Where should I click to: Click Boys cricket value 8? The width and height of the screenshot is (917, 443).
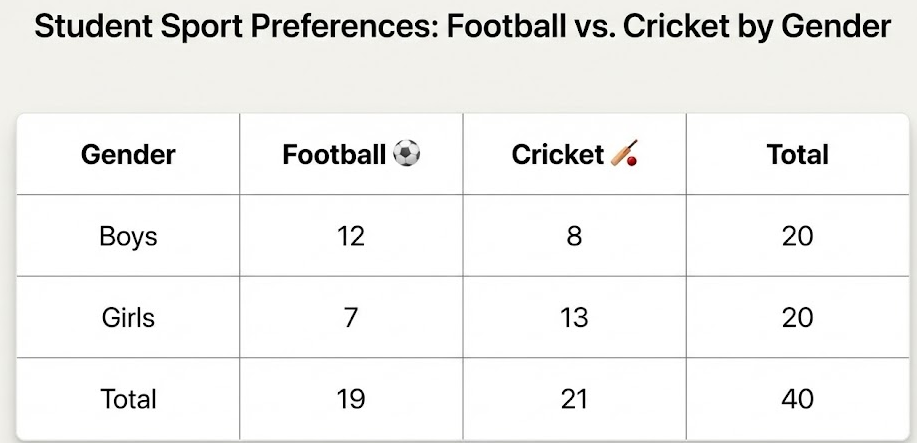click(574, 236)
